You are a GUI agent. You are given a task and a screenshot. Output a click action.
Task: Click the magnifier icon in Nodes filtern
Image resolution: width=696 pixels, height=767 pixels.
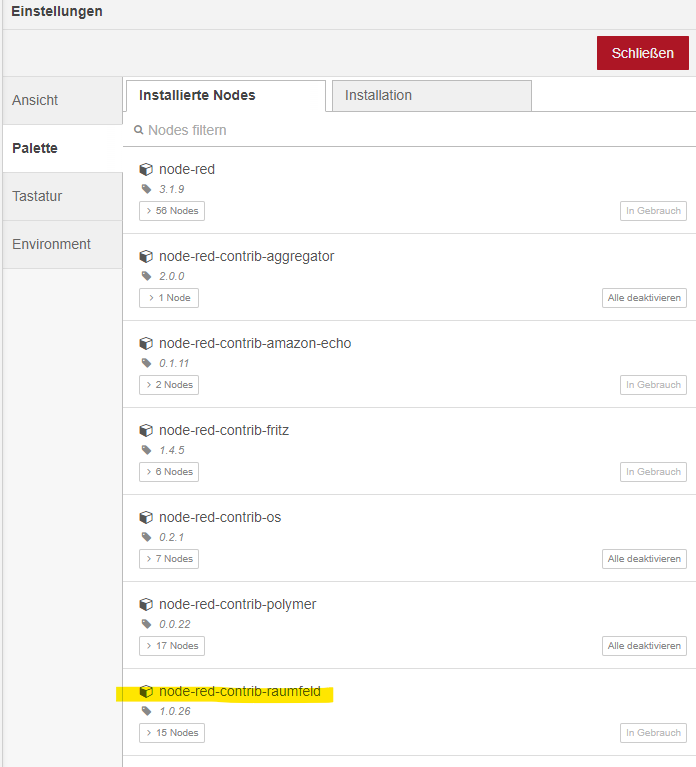[138, 130]
